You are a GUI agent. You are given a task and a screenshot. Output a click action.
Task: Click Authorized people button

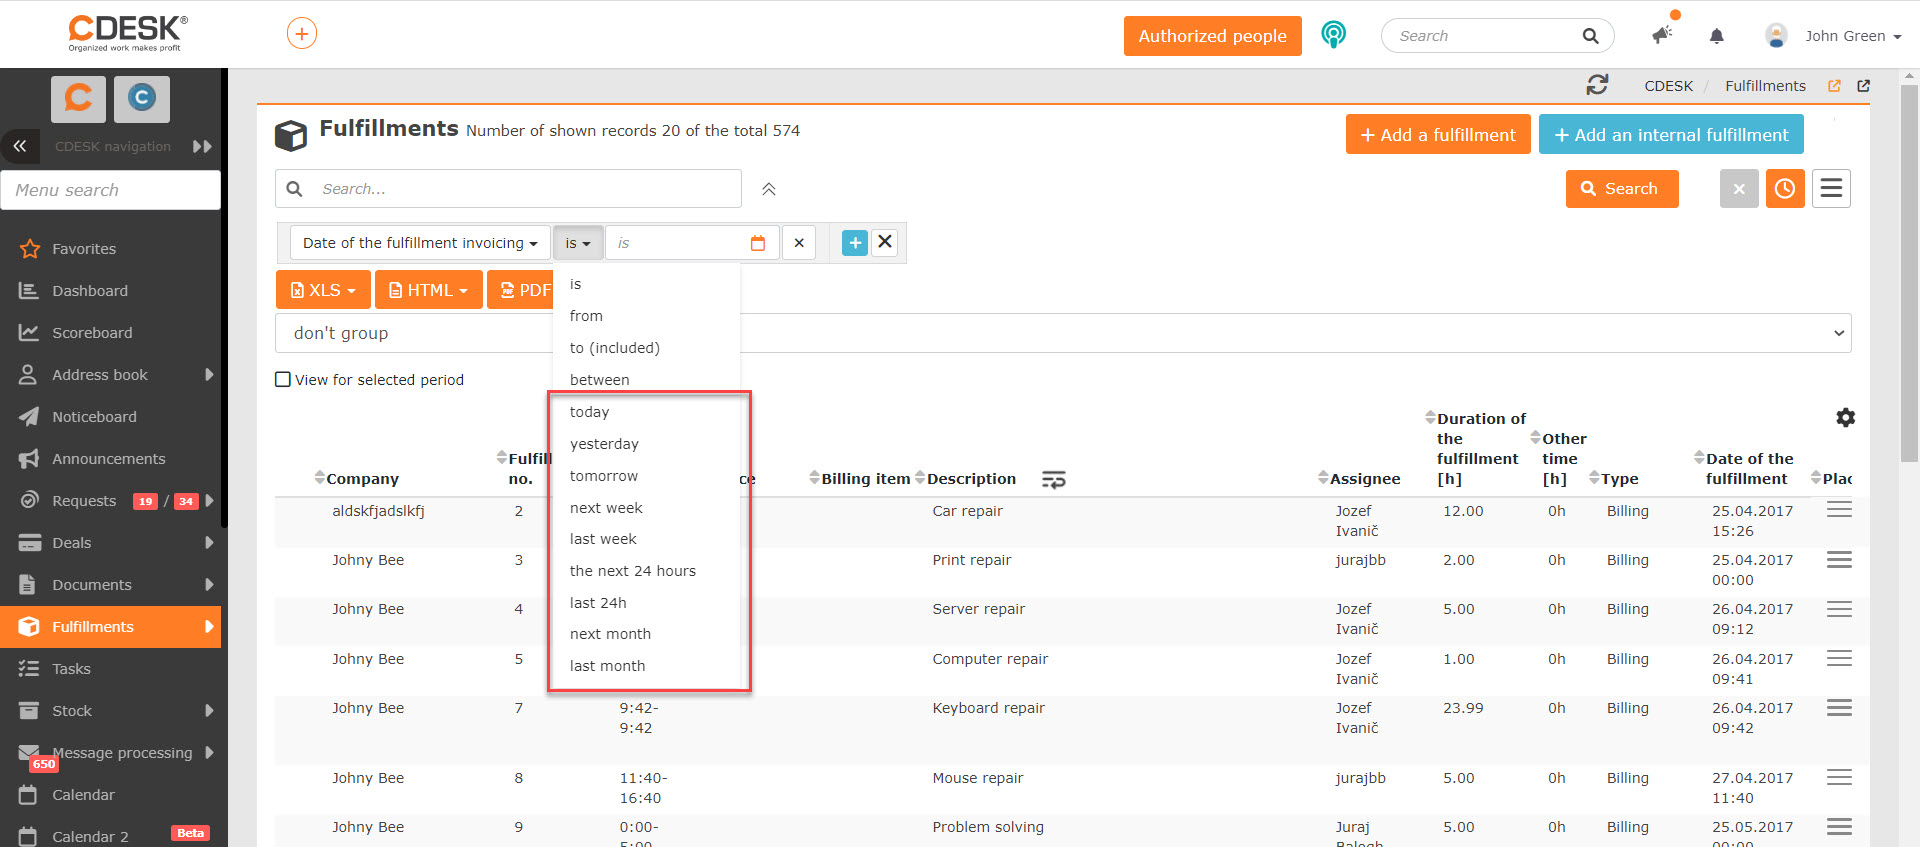click(x=1212, y=36)
